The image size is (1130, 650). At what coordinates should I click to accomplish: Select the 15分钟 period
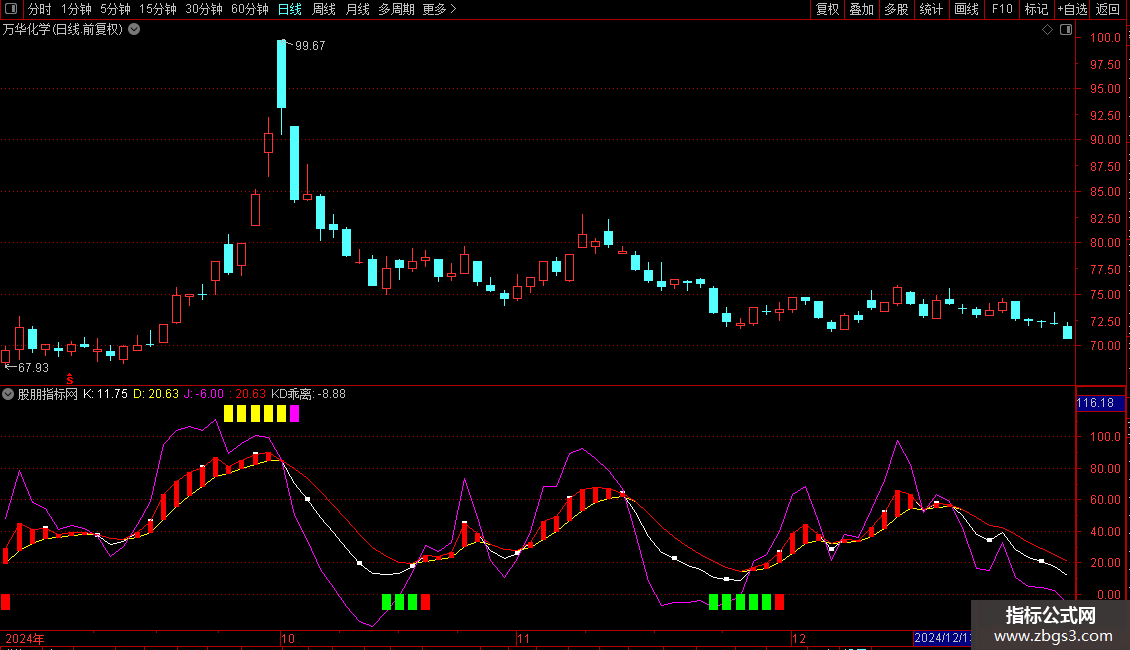coord(158,9)
